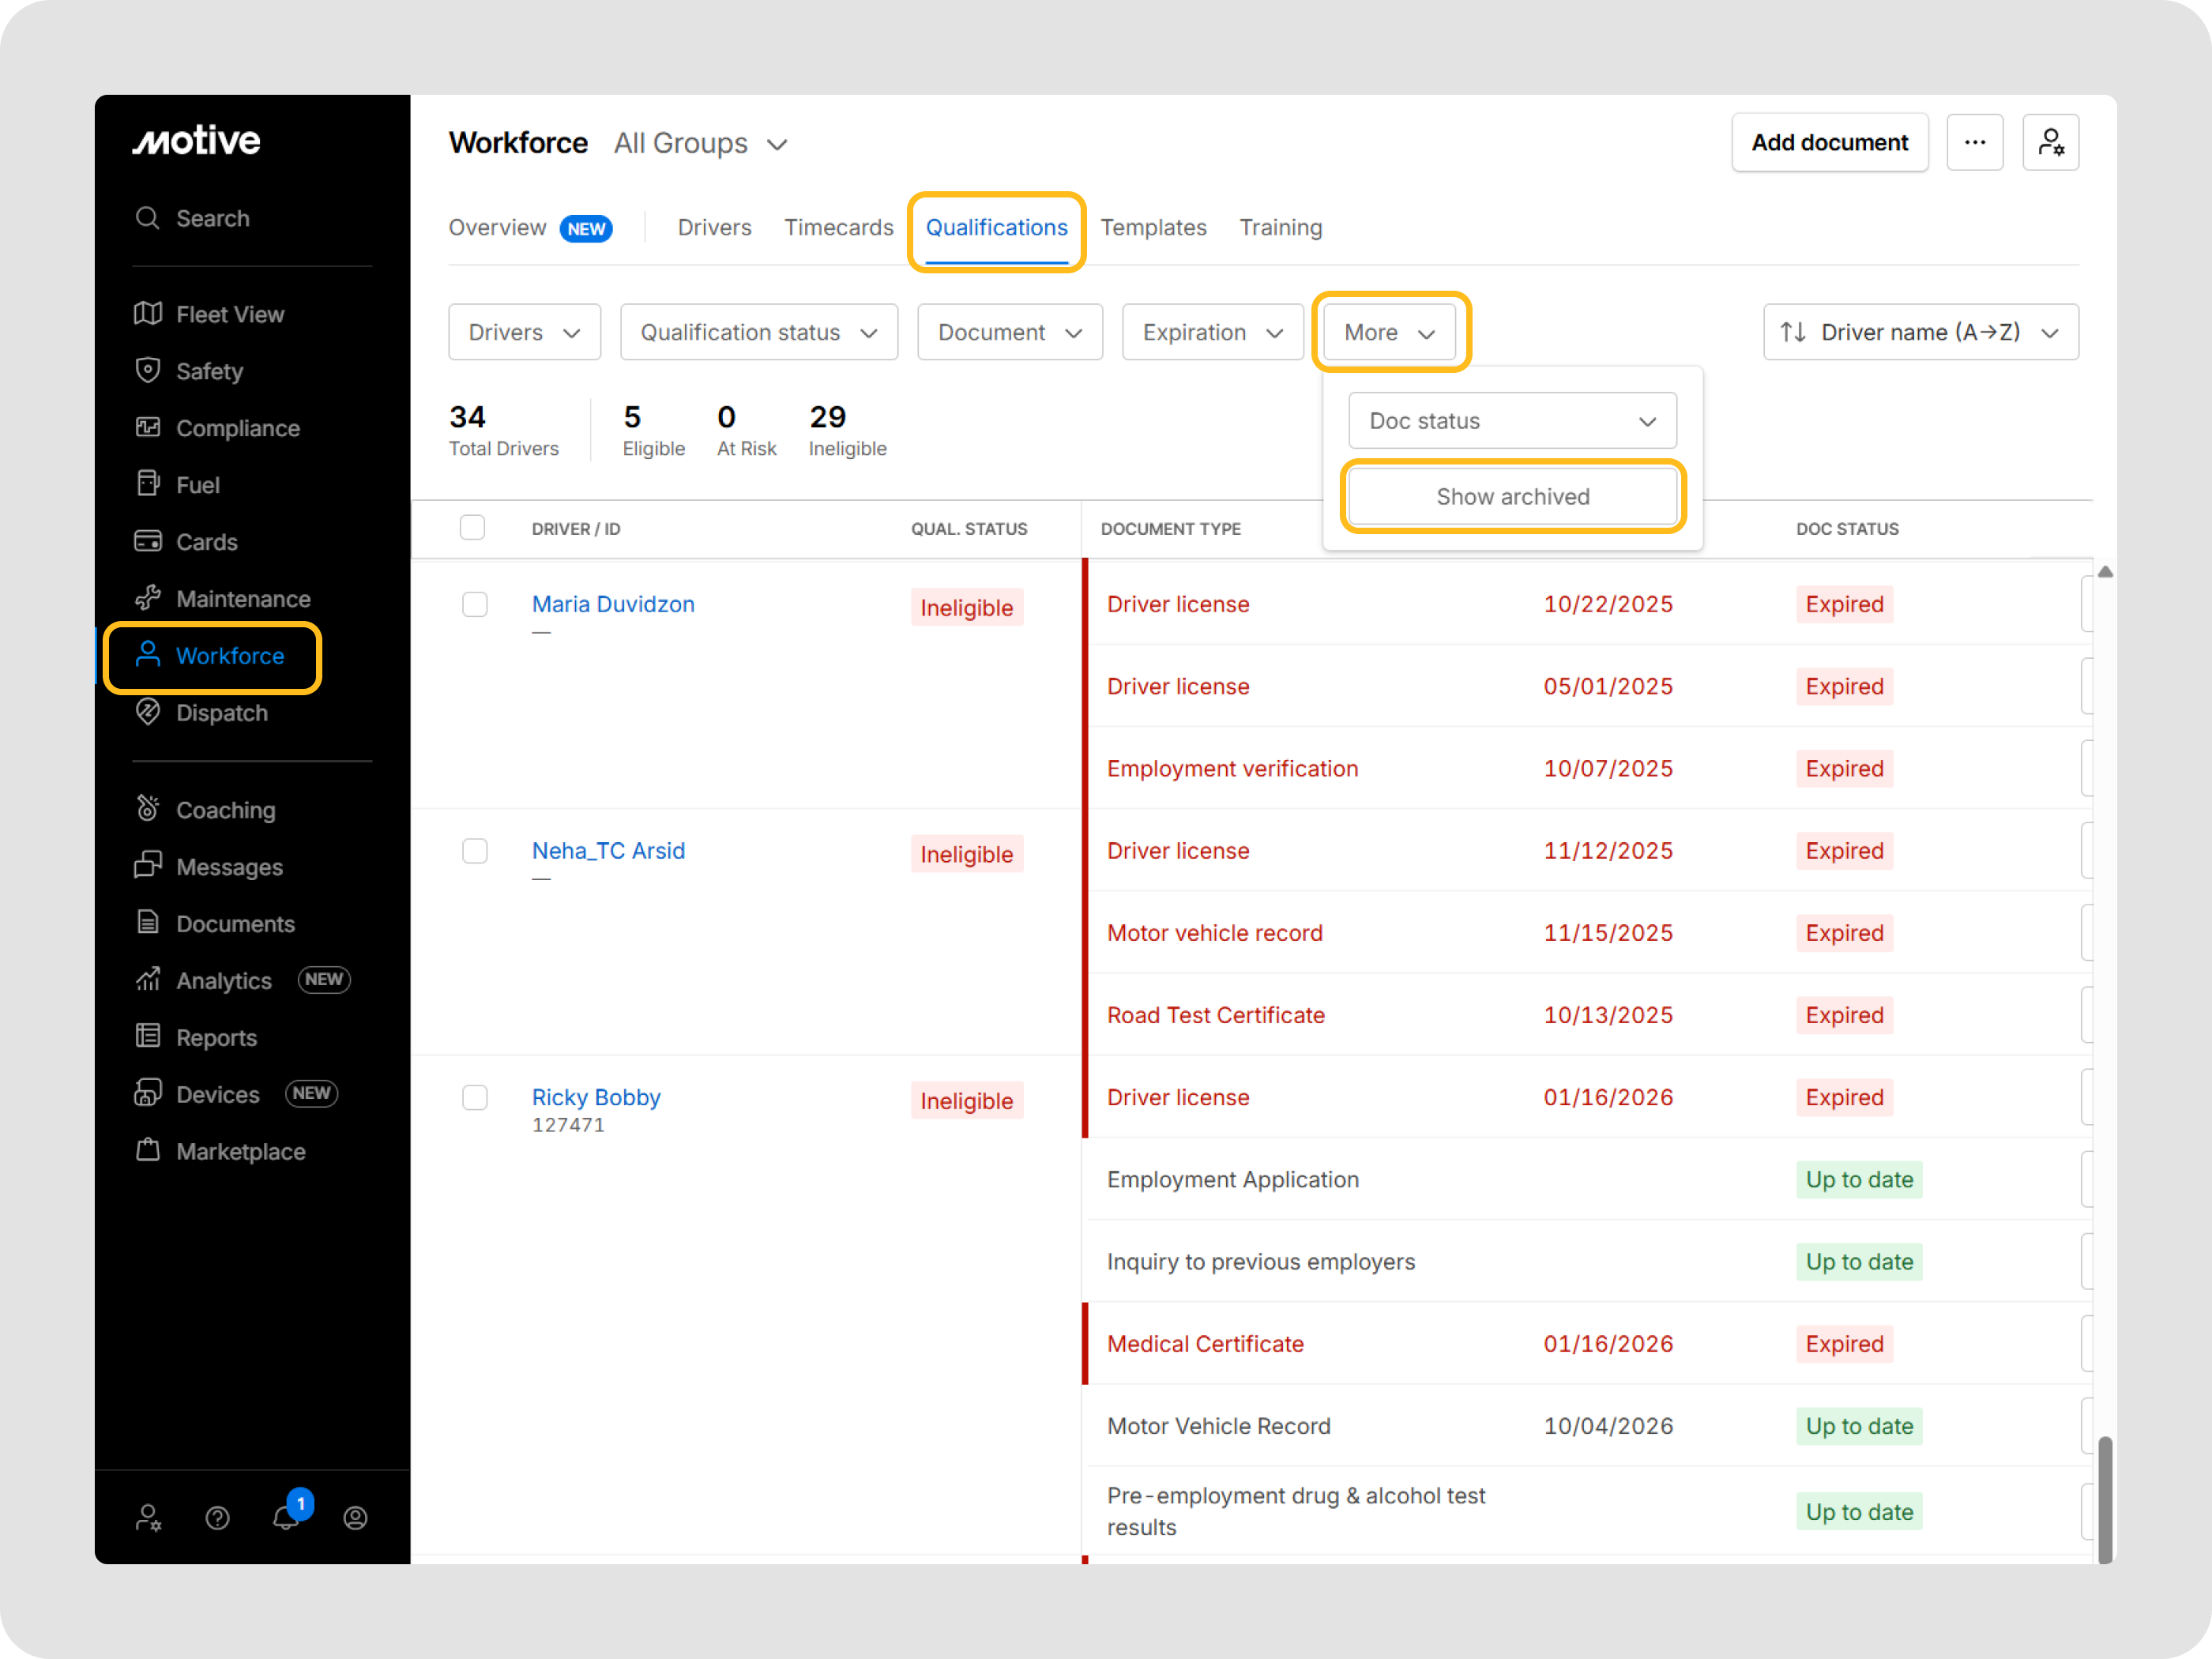The height and width of the screenshot is (1659, 2212).
Task: Click the sidebar Search field
Action: [212, 218]
